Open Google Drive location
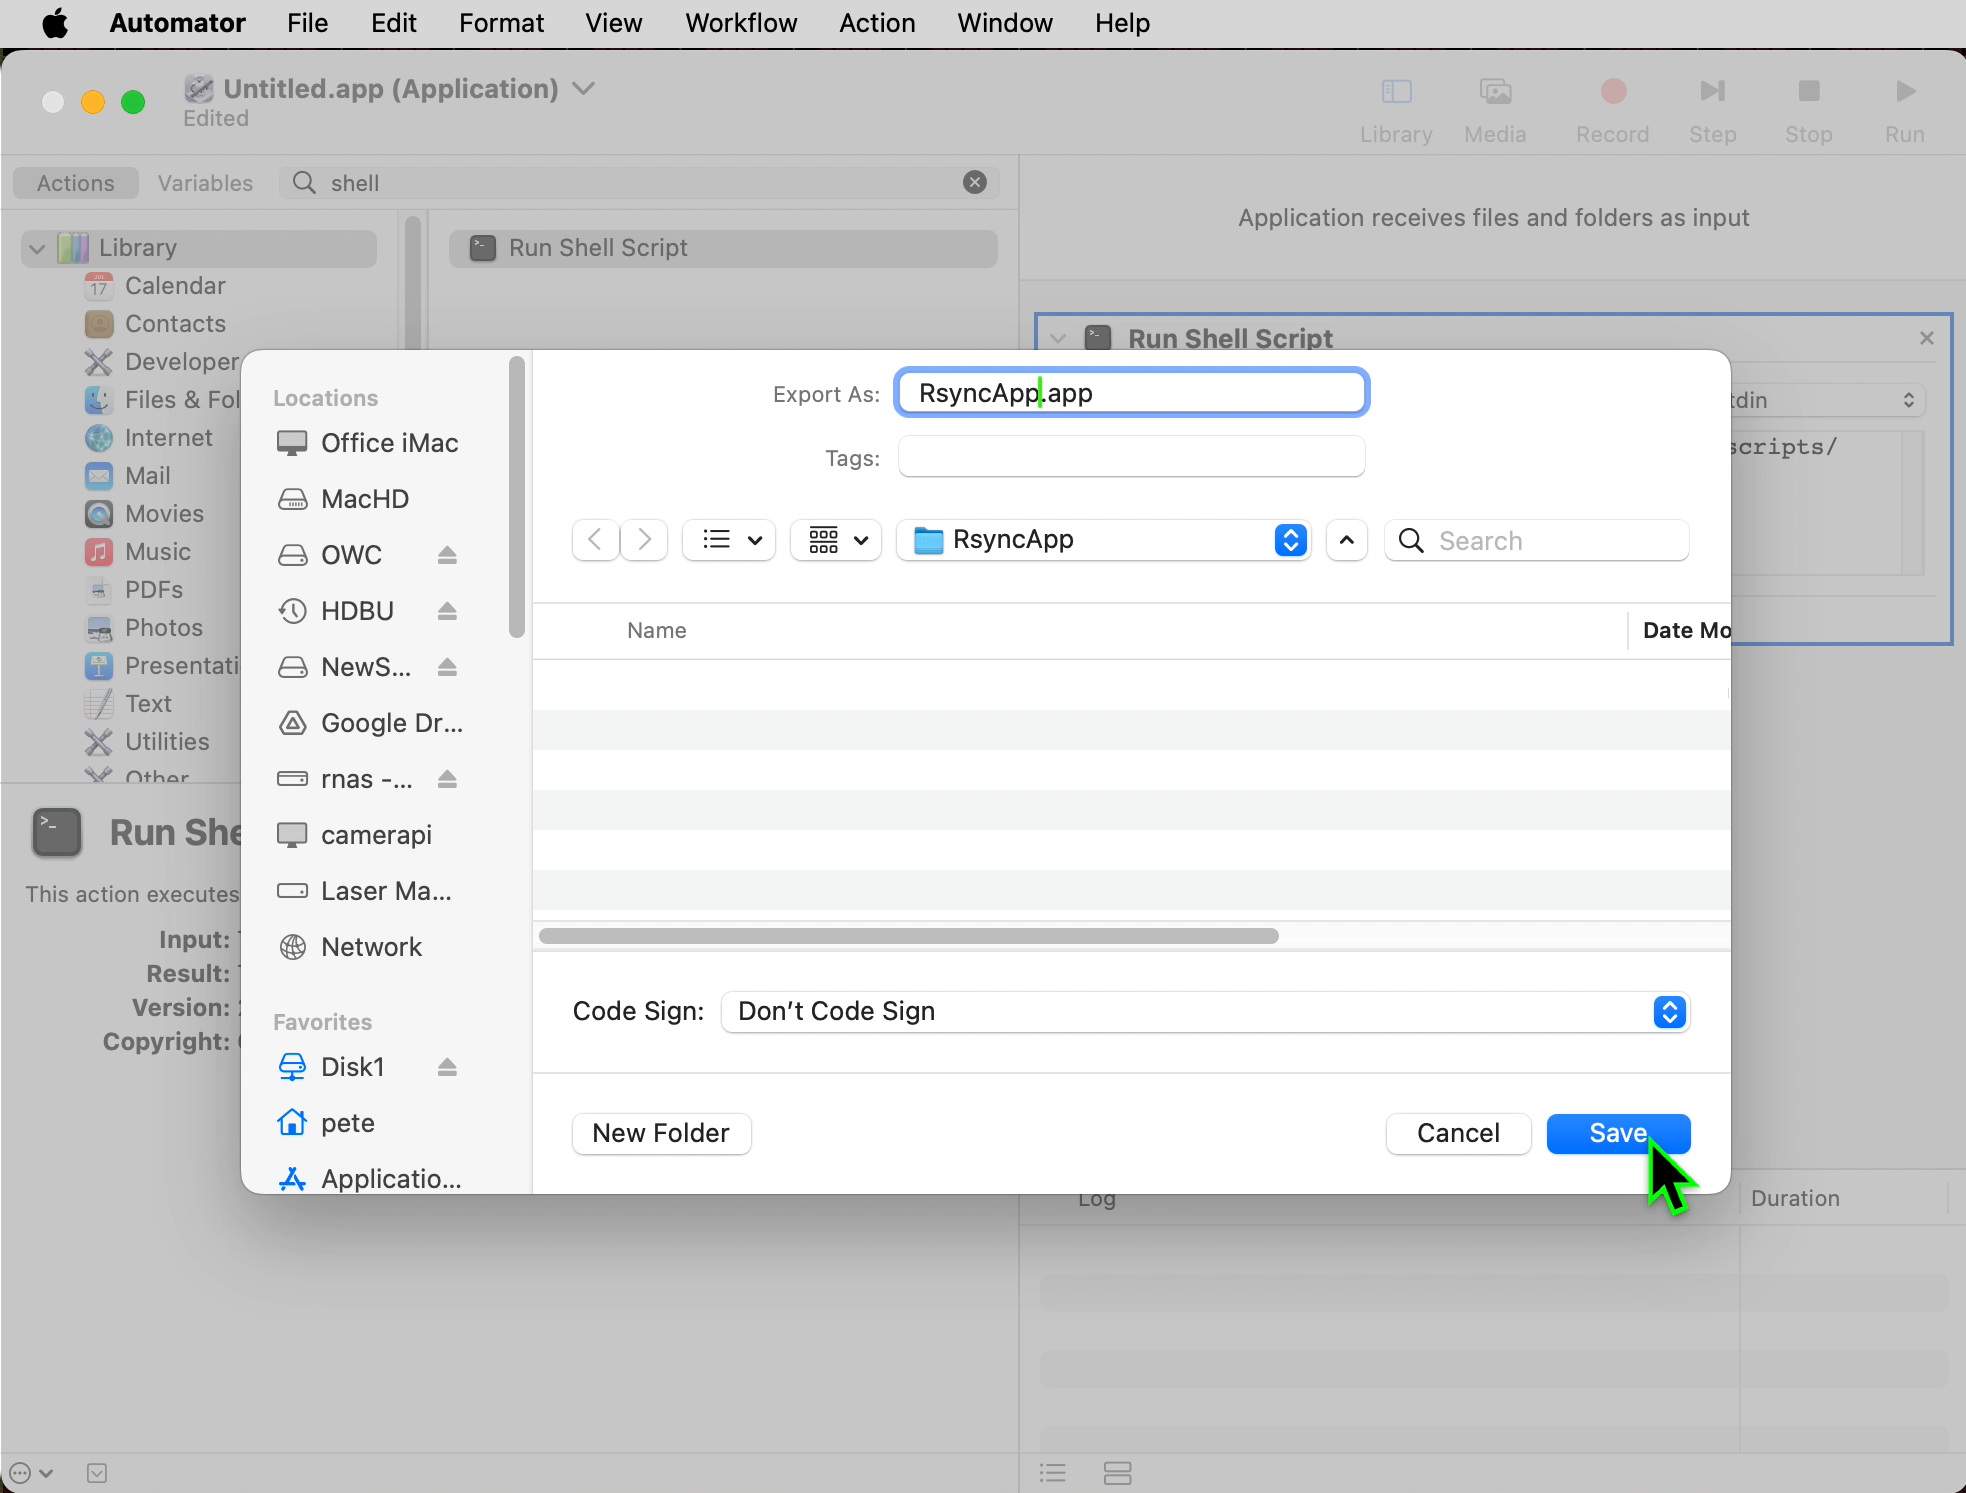Screen dimensions: 1966x1493 [x=368, y=723]
